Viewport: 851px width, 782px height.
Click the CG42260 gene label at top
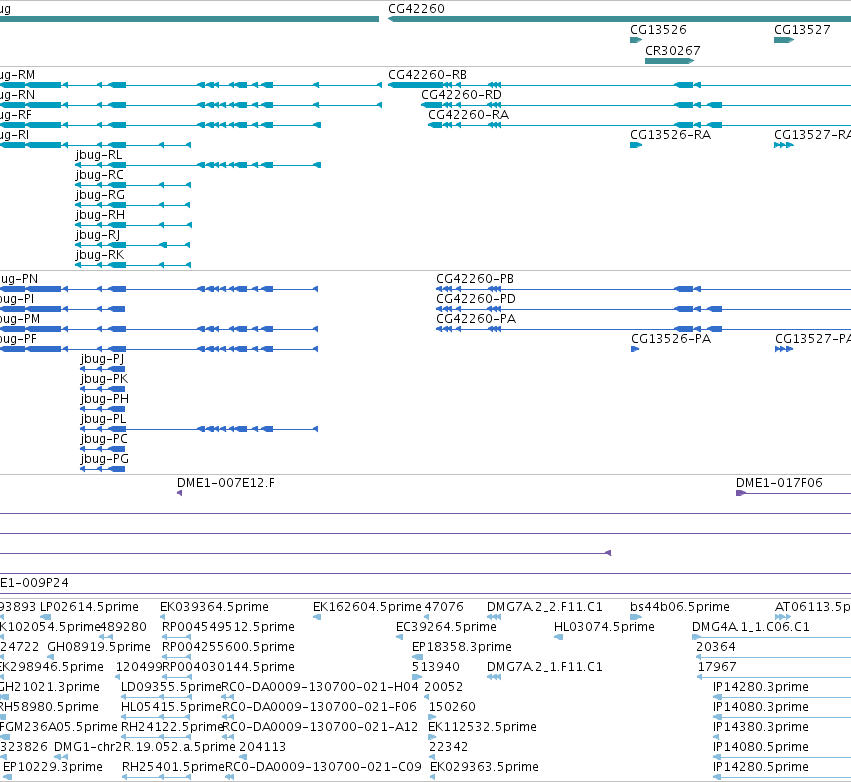[416, 9]
